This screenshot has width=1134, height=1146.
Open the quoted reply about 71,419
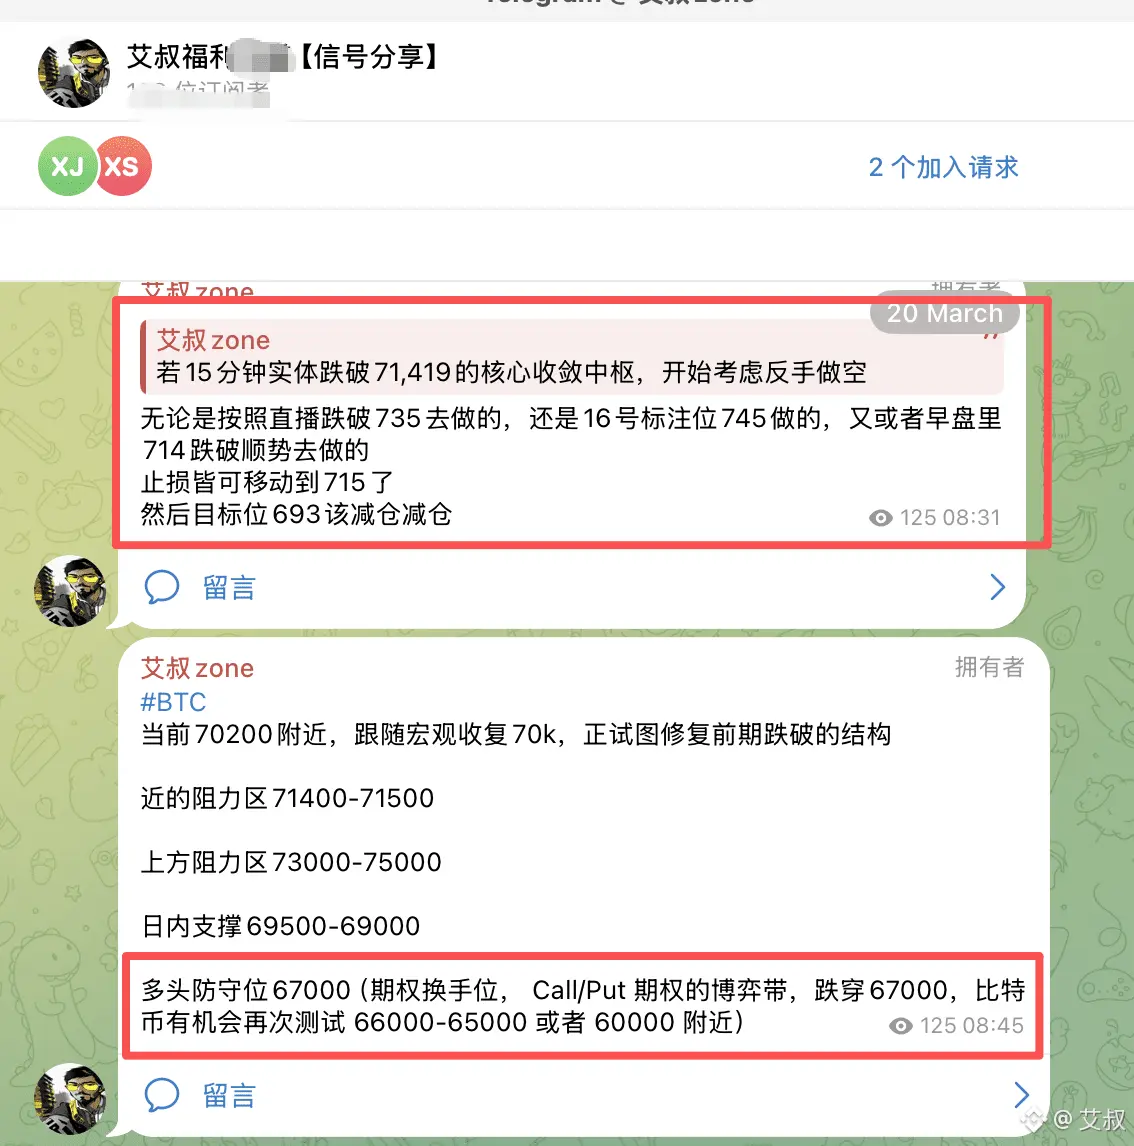[x=573, y=357]
